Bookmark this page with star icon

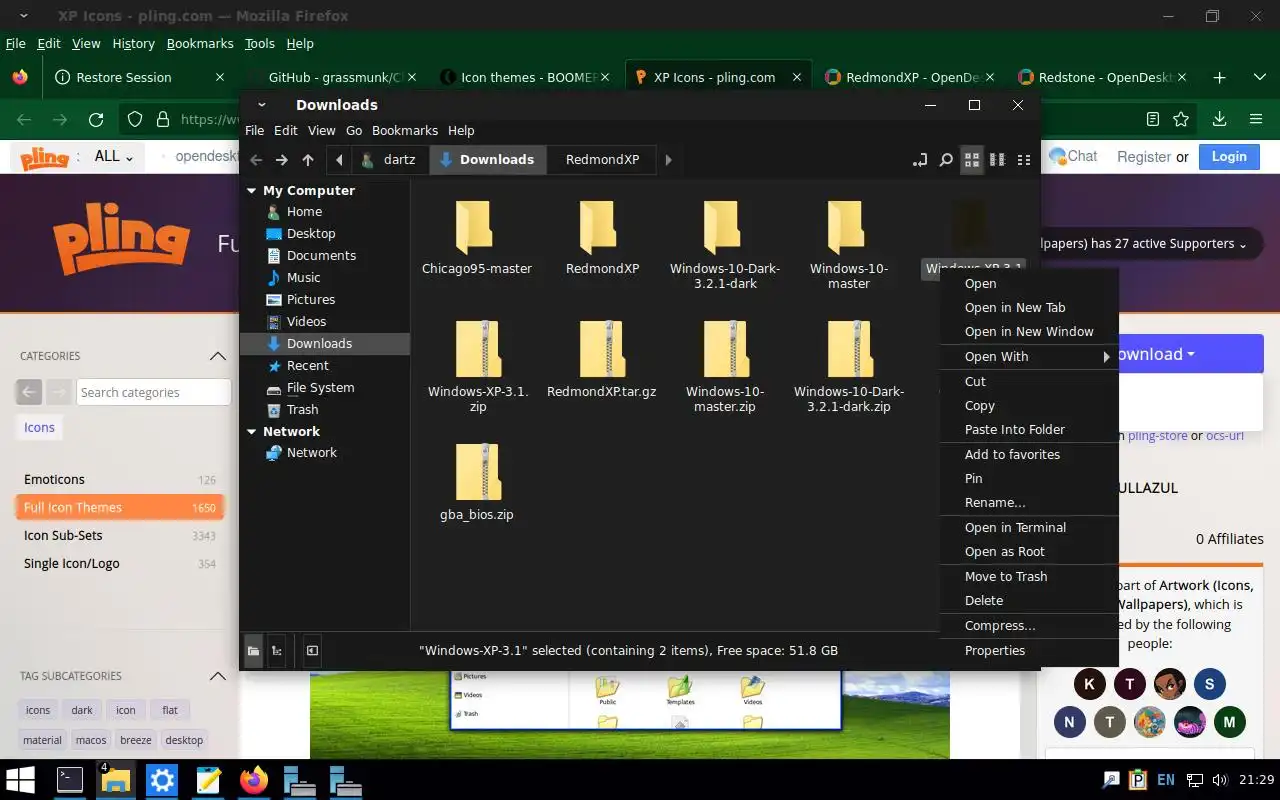click(x=1181, y=119)
